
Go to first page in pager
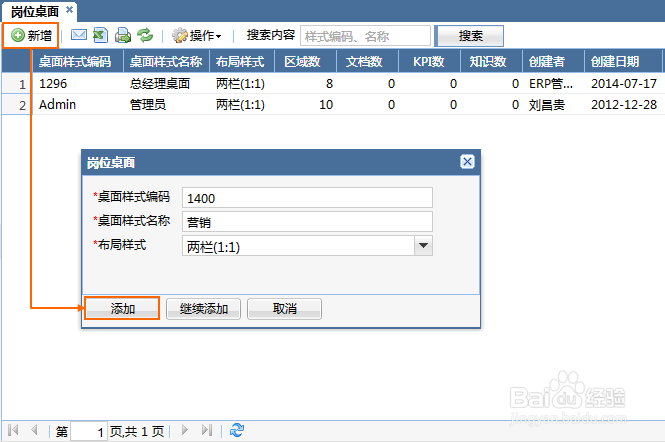coord(14,430)
